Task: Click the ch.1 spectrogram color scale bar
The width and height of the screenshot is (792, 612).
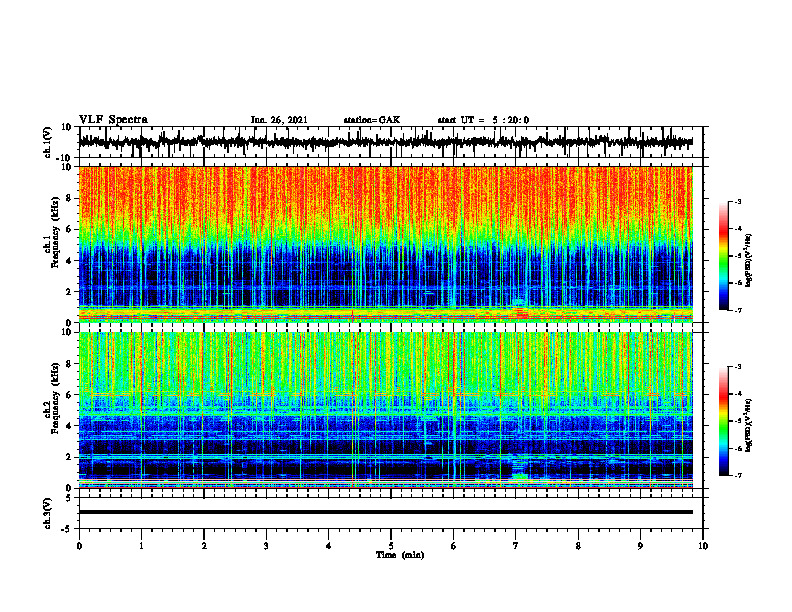Action: (x=724, y=256)
